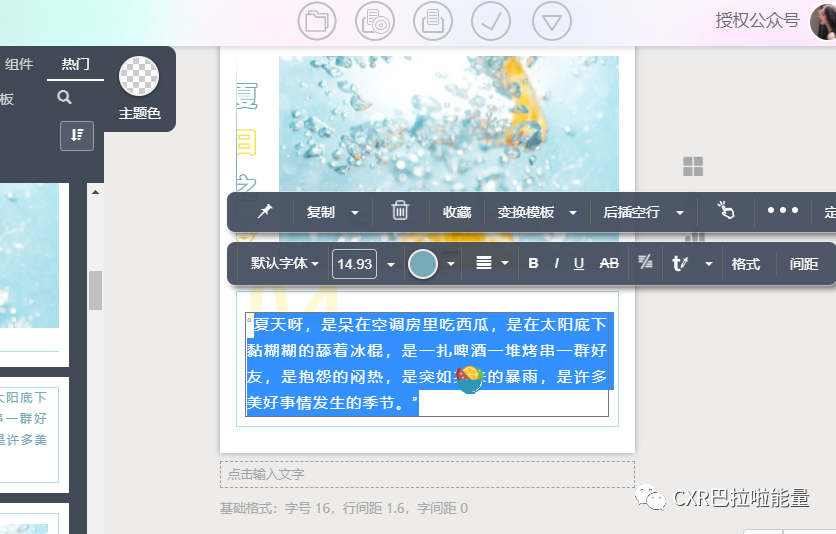Click the blue text color swatch

(x=423, y=264)
